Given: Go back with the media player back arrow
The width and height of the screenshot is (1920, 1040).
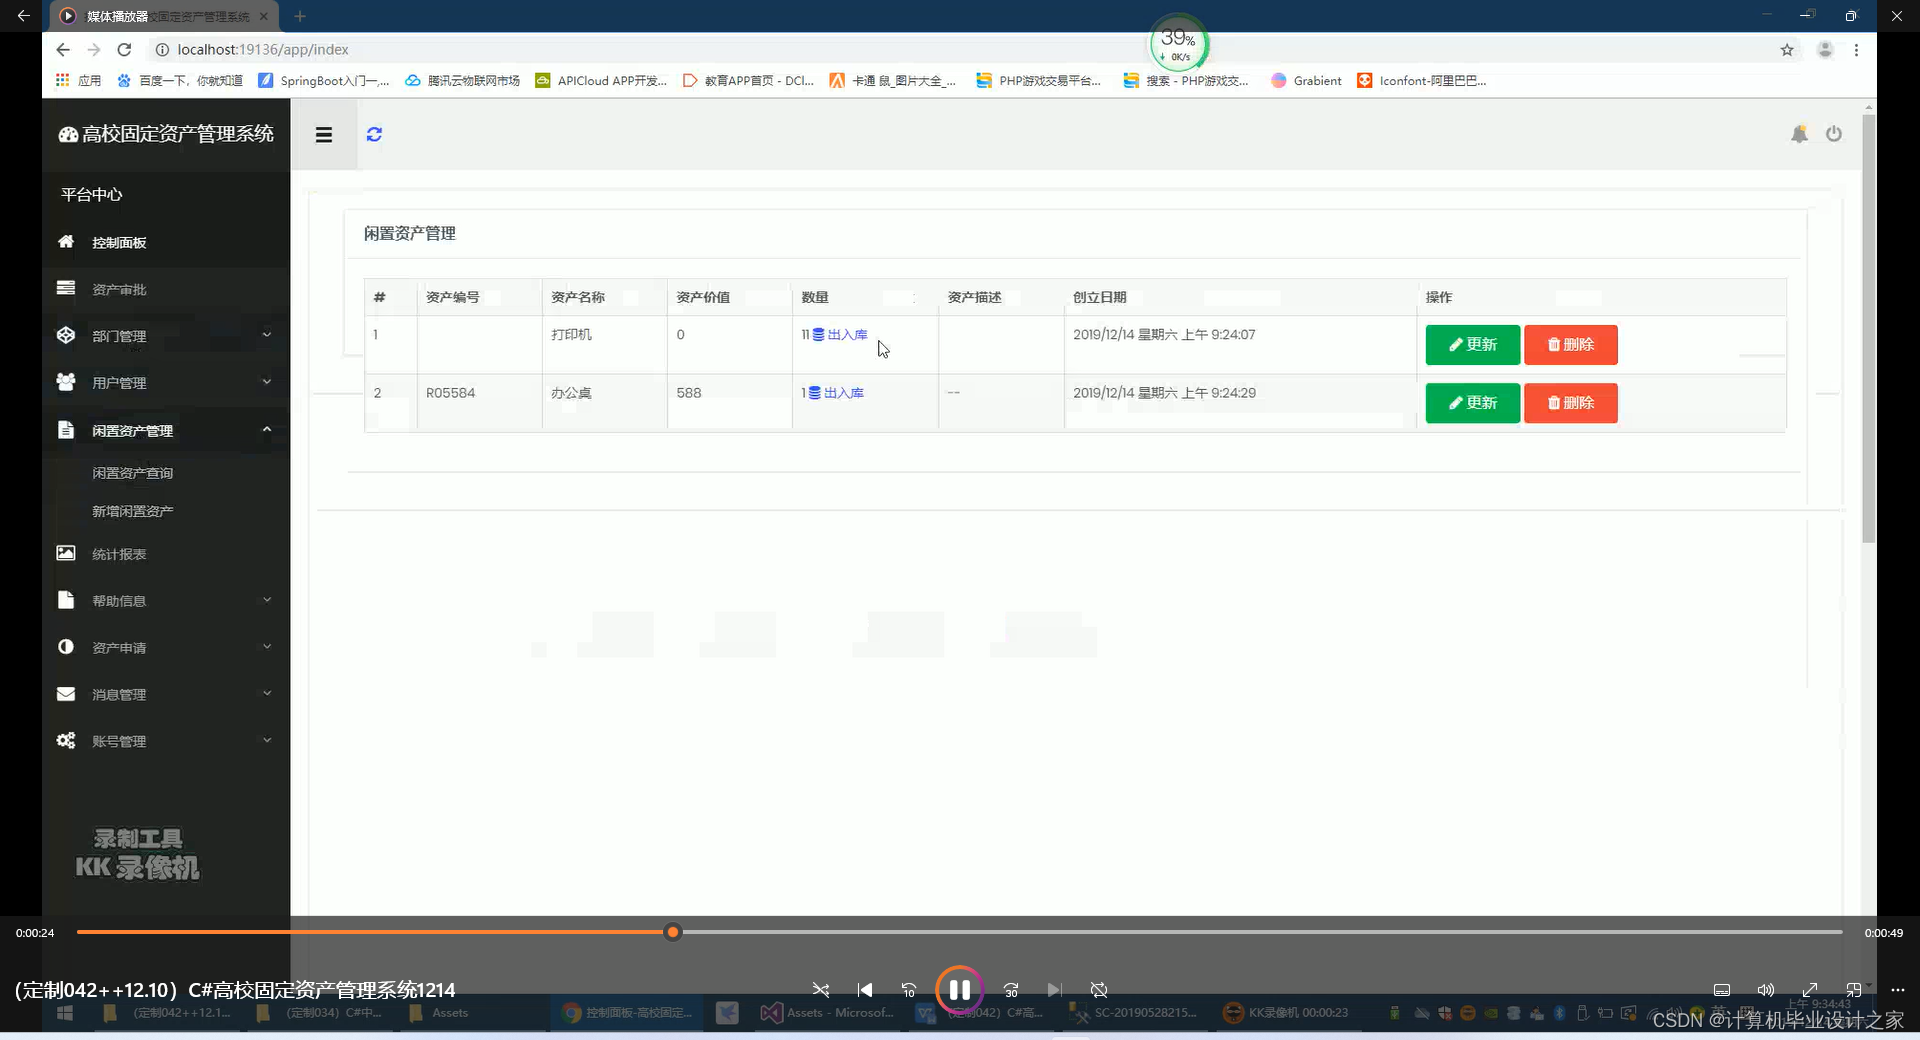Looking at the screenshot, I should click(x=23, y=16).
